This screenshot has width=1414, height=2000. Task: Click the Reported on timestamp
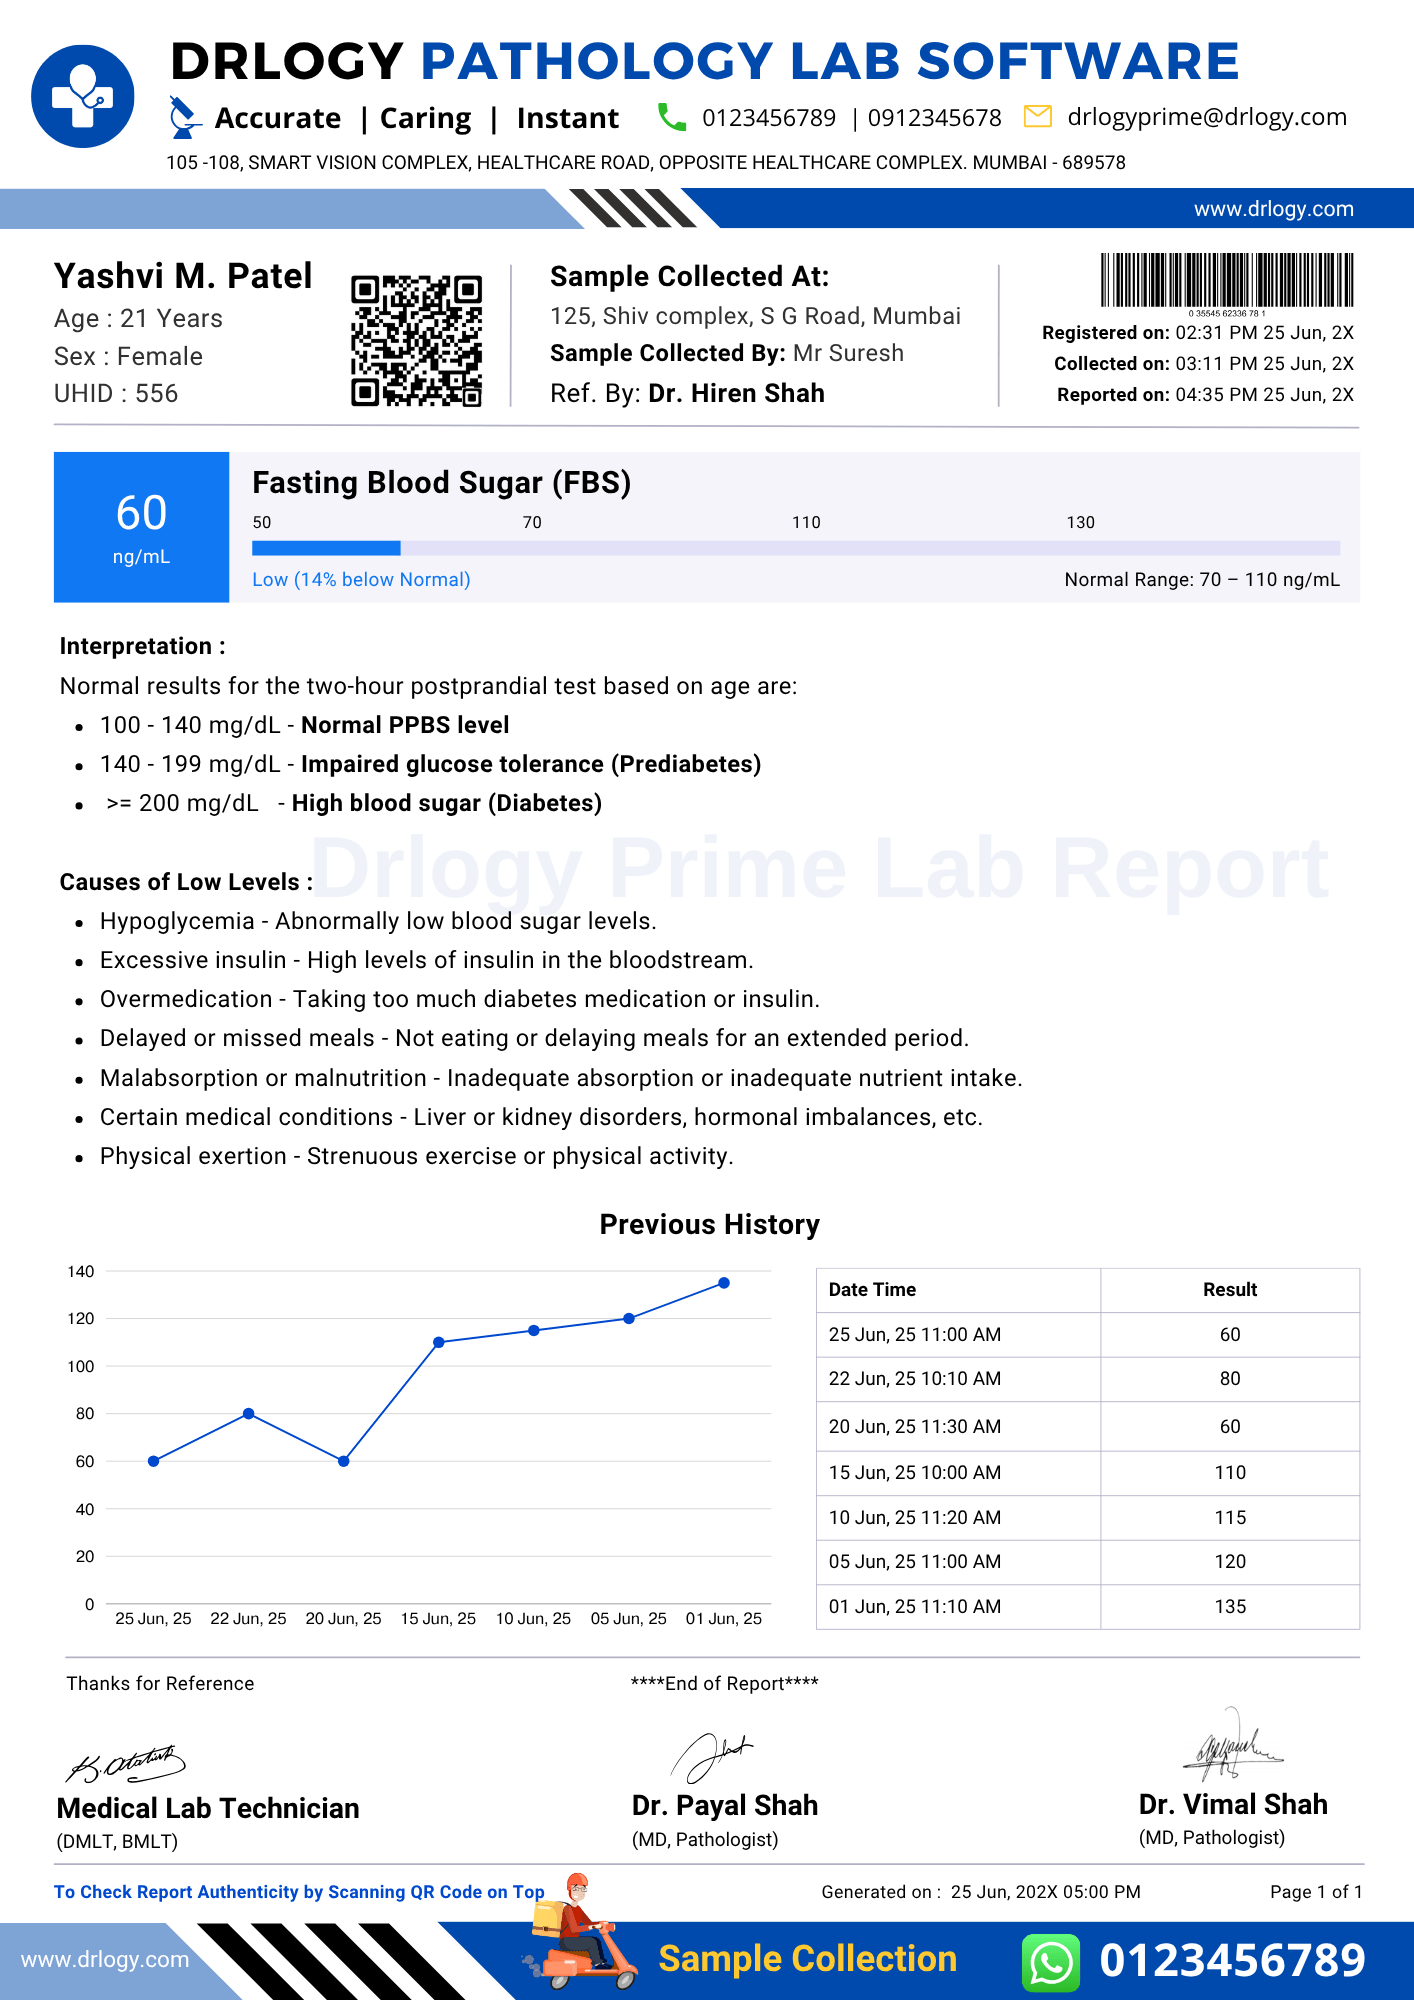click(x=1205, y=395)
